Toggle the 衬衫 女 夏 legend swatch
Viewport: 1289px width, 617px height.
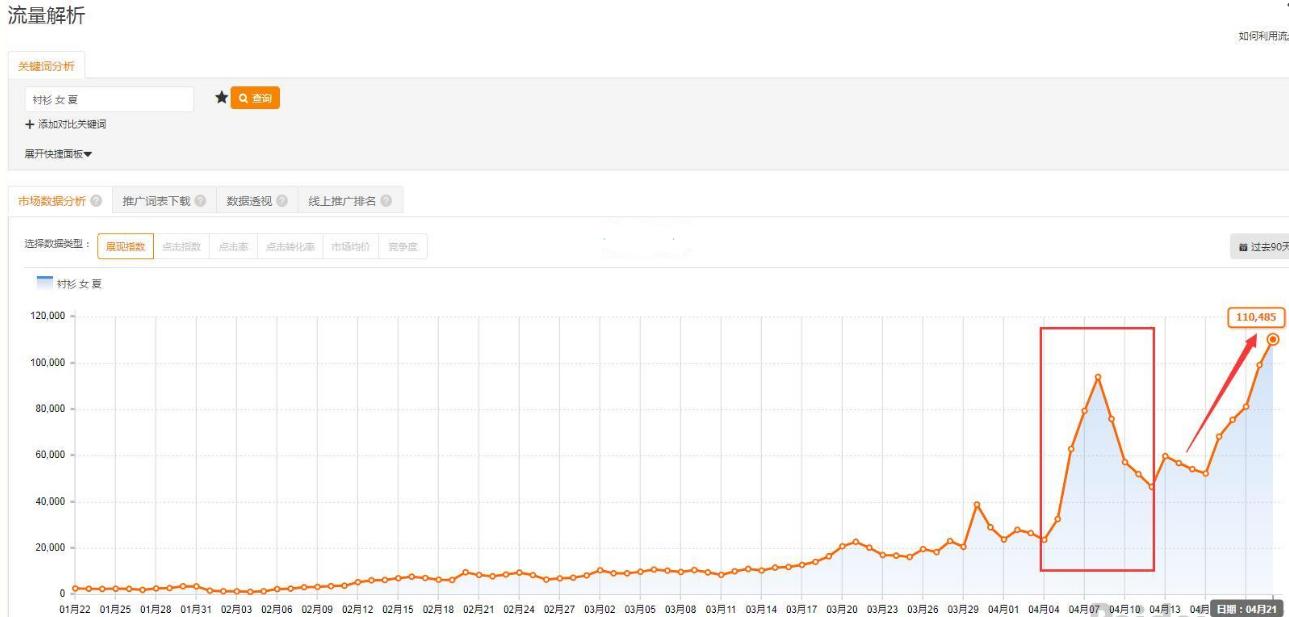45,283
